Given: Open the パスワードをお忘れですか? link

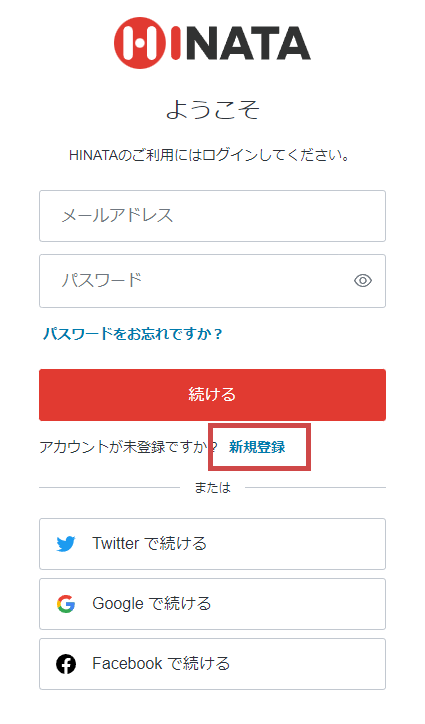Looking at the screenshot, I should point(133,333).
